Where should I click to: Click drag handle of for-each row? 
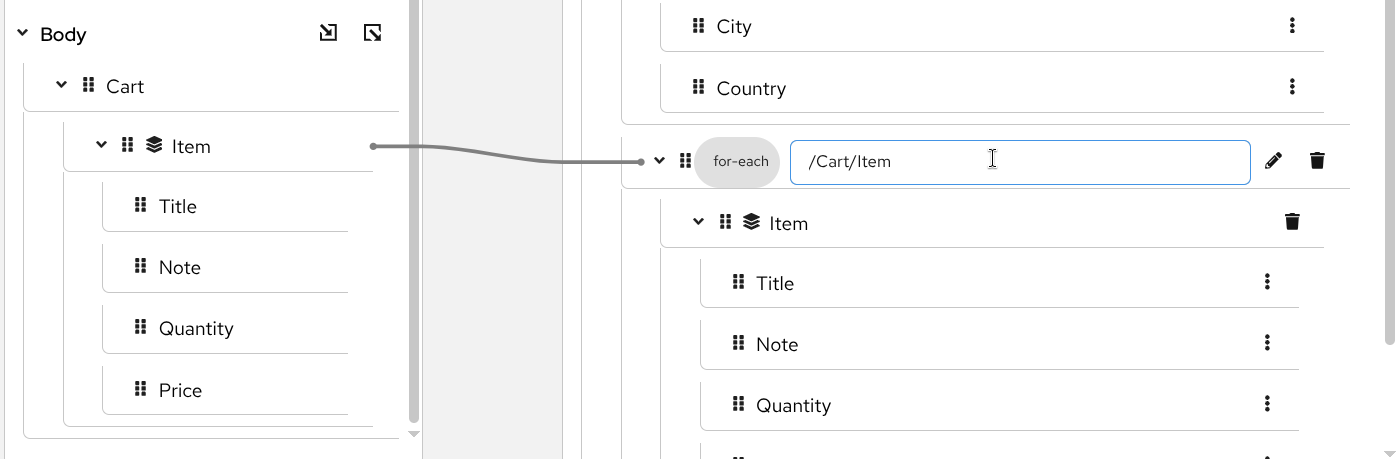(x=685, y=161)
